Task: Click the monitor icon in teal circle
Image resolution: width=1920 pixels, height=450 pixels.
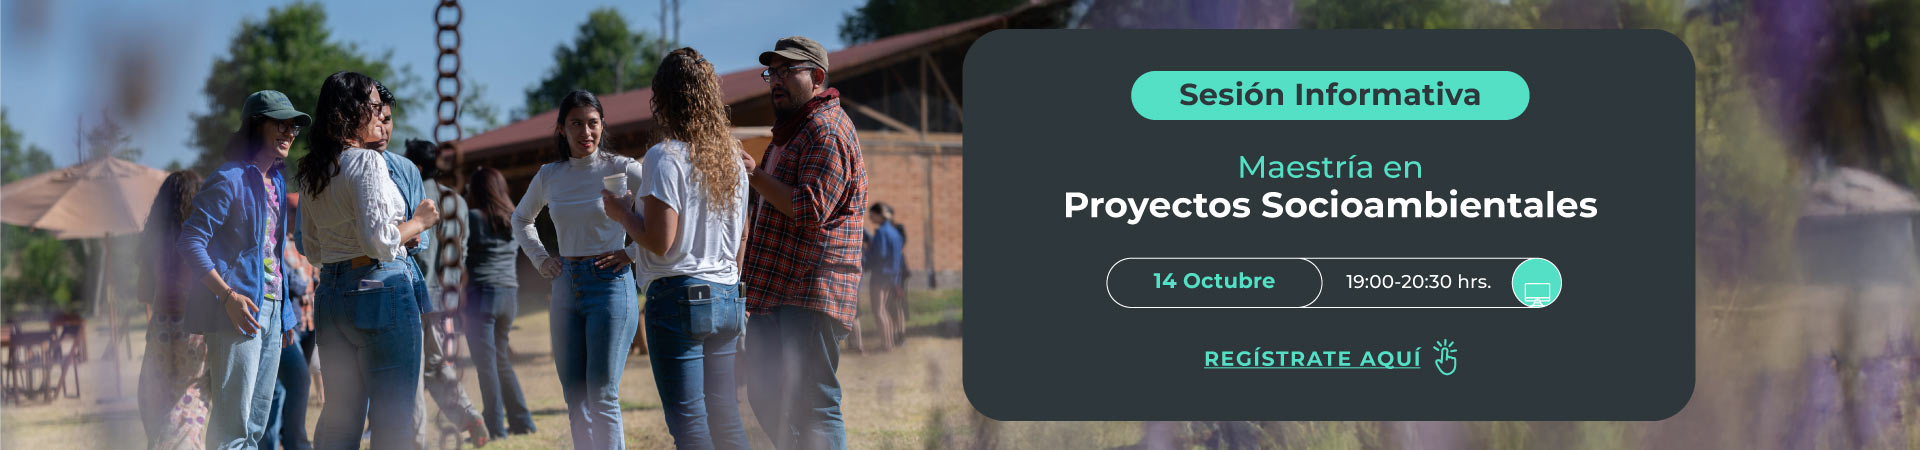Action: pyautogui.click(x=1536, y=283)
